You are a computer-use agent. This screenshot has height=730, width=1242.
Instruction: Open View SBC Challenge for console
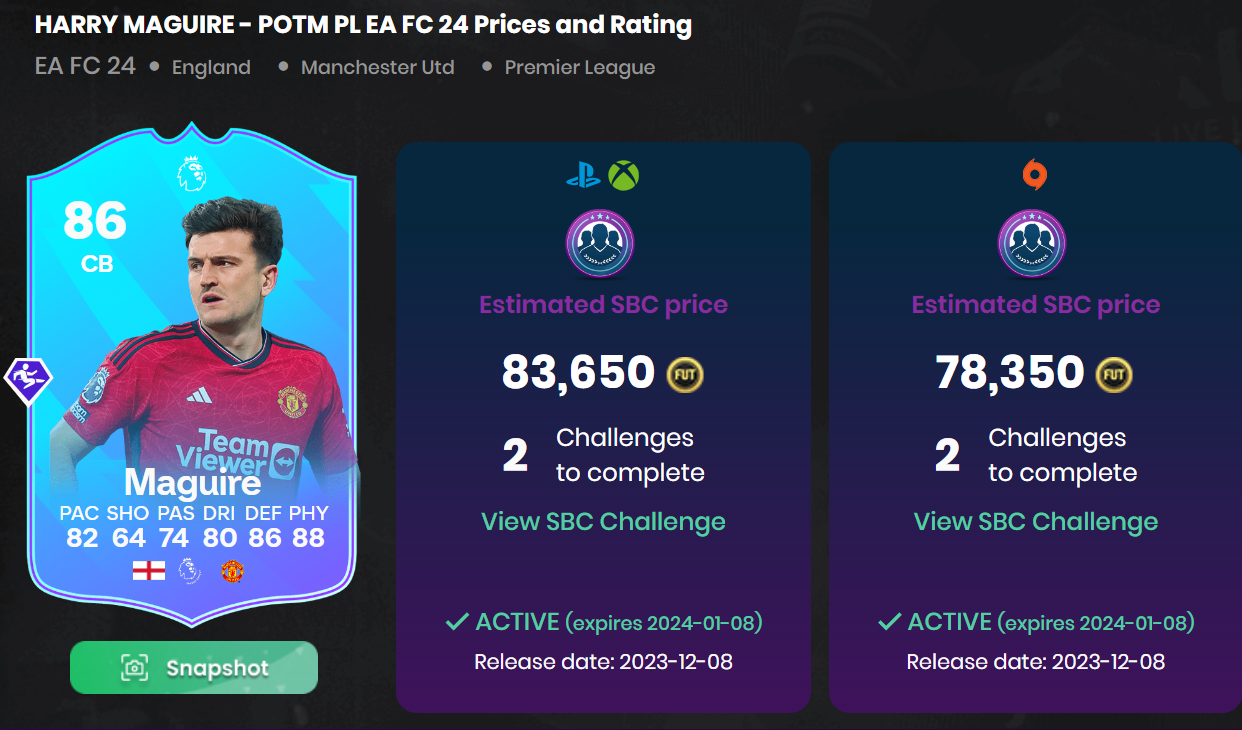click(x=603, y=521)
